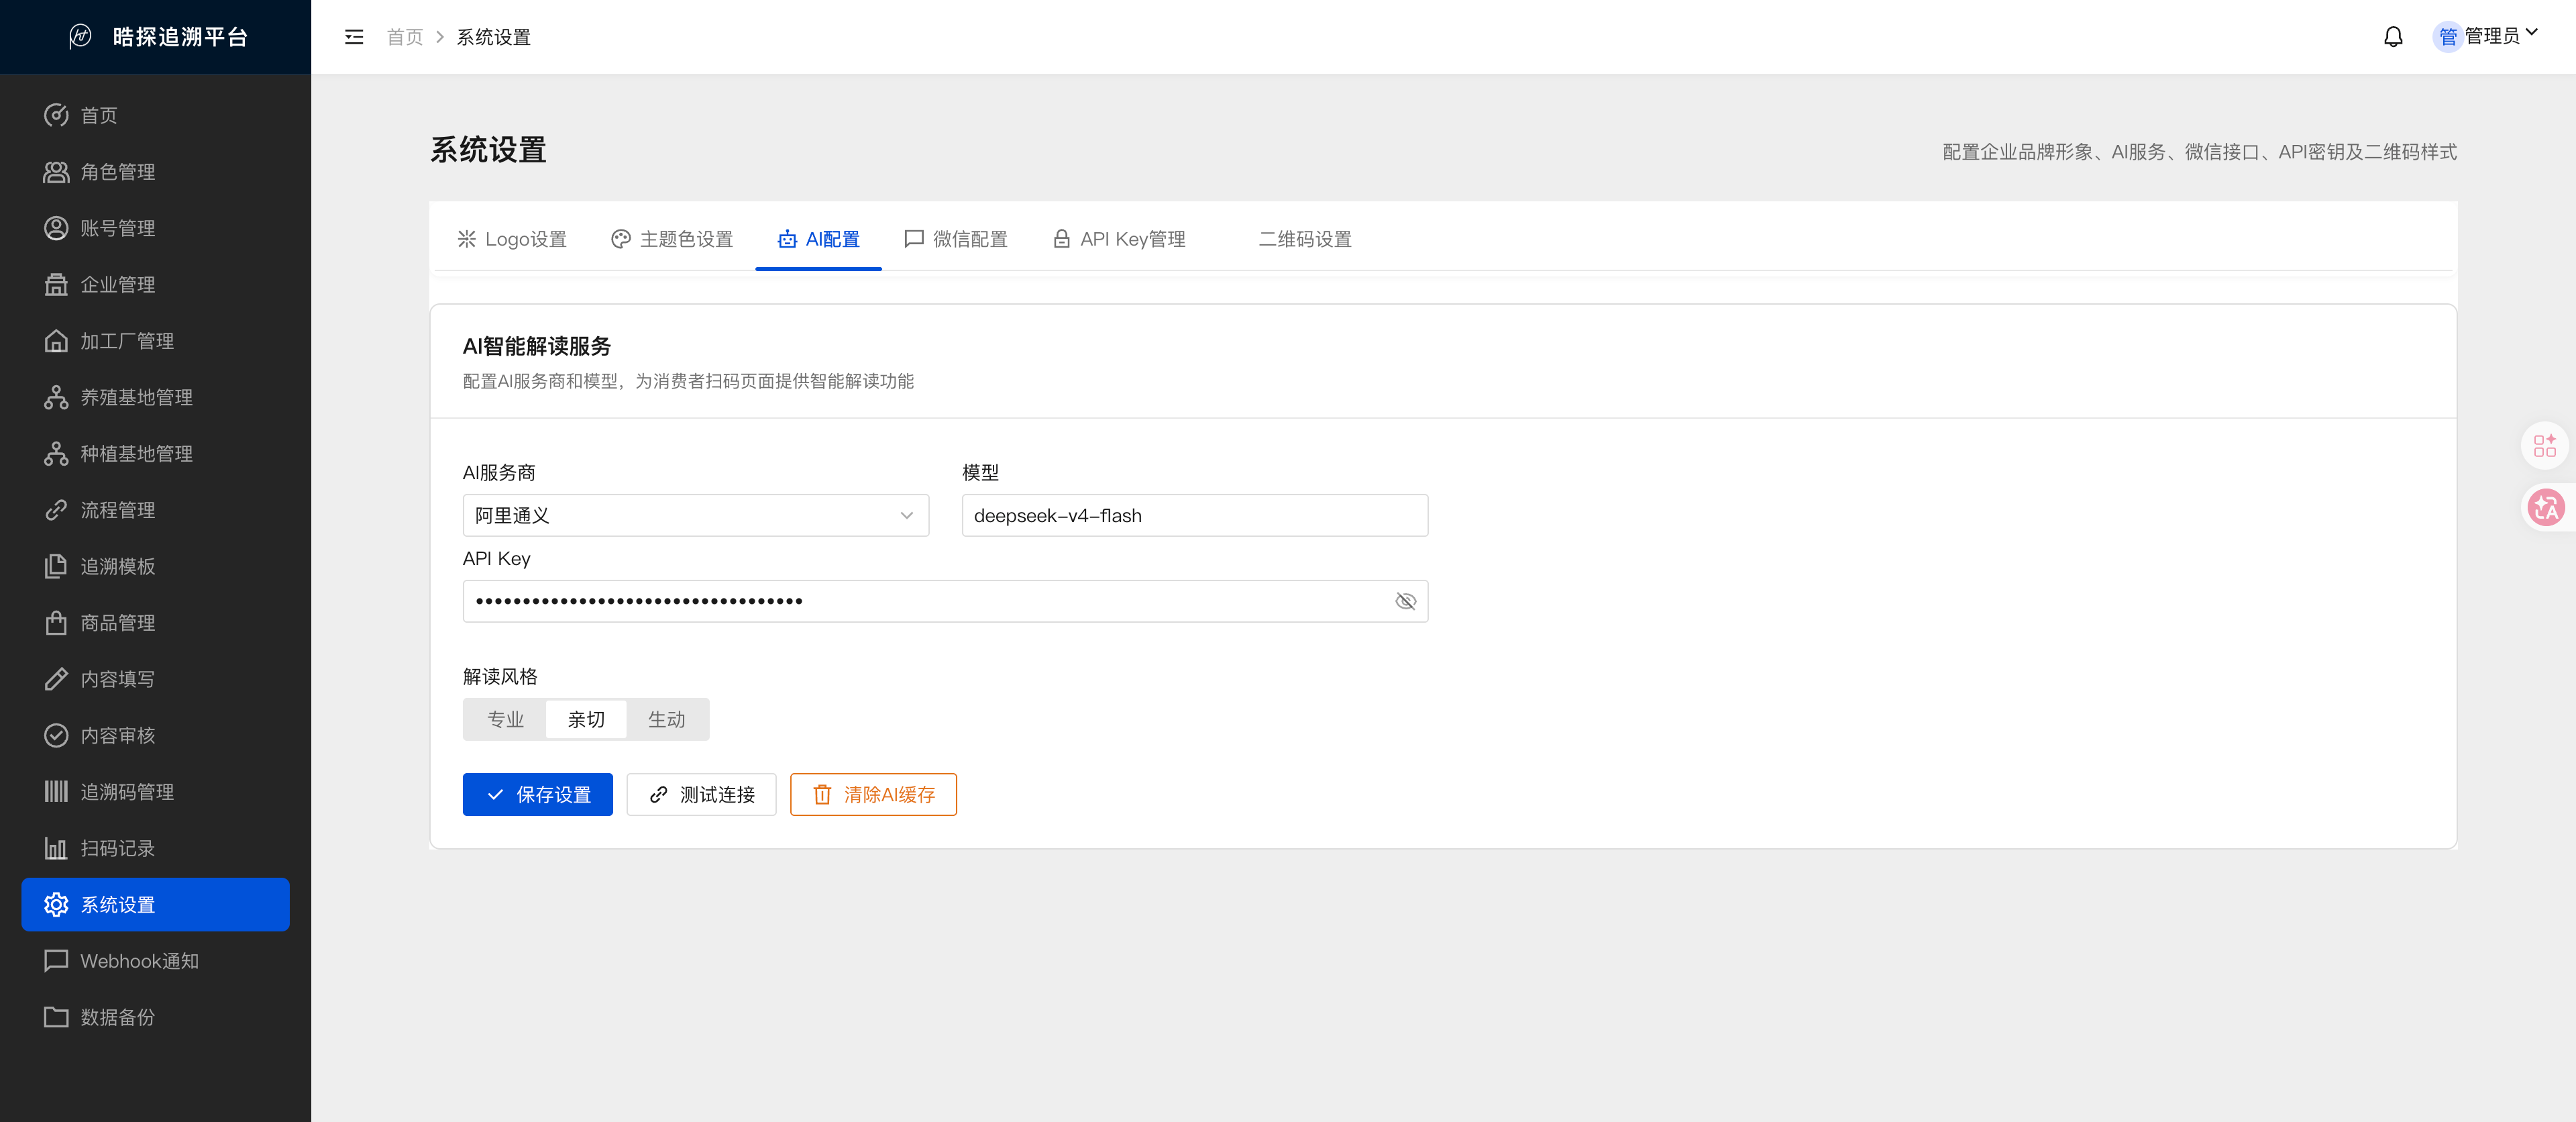Click the 模型 input deepseek-v4-flash

(x=1195, y=516)
